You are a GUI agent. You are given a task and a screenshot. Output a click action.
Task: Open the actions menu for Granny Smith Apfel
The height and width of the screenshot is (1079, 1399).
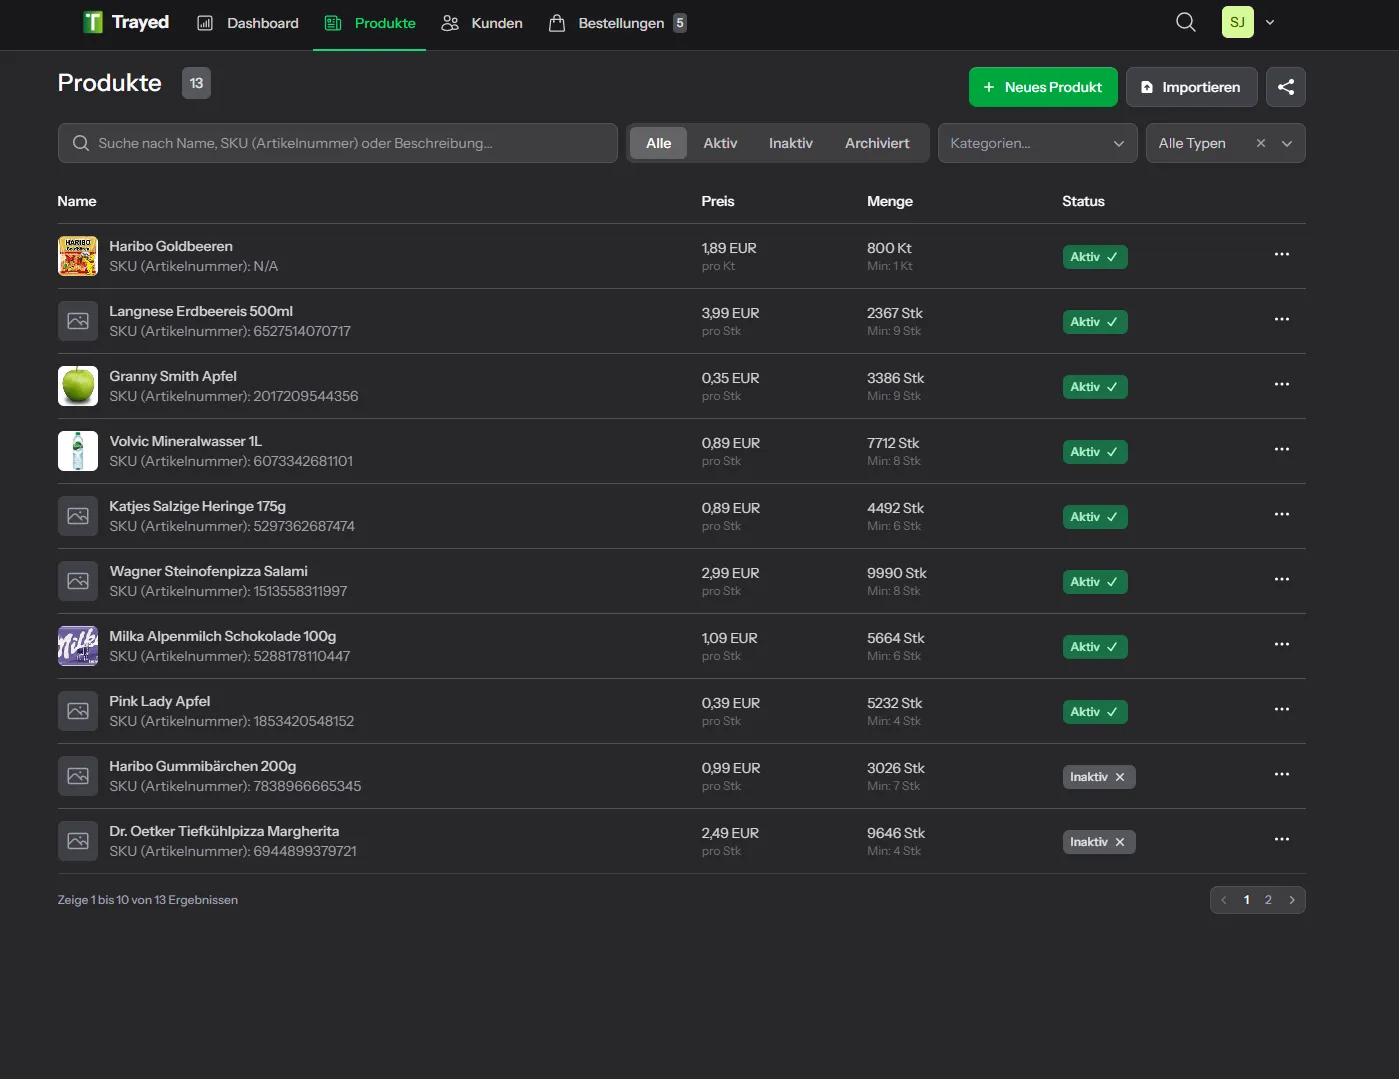pyautogui.click(x=1282, y=384)
